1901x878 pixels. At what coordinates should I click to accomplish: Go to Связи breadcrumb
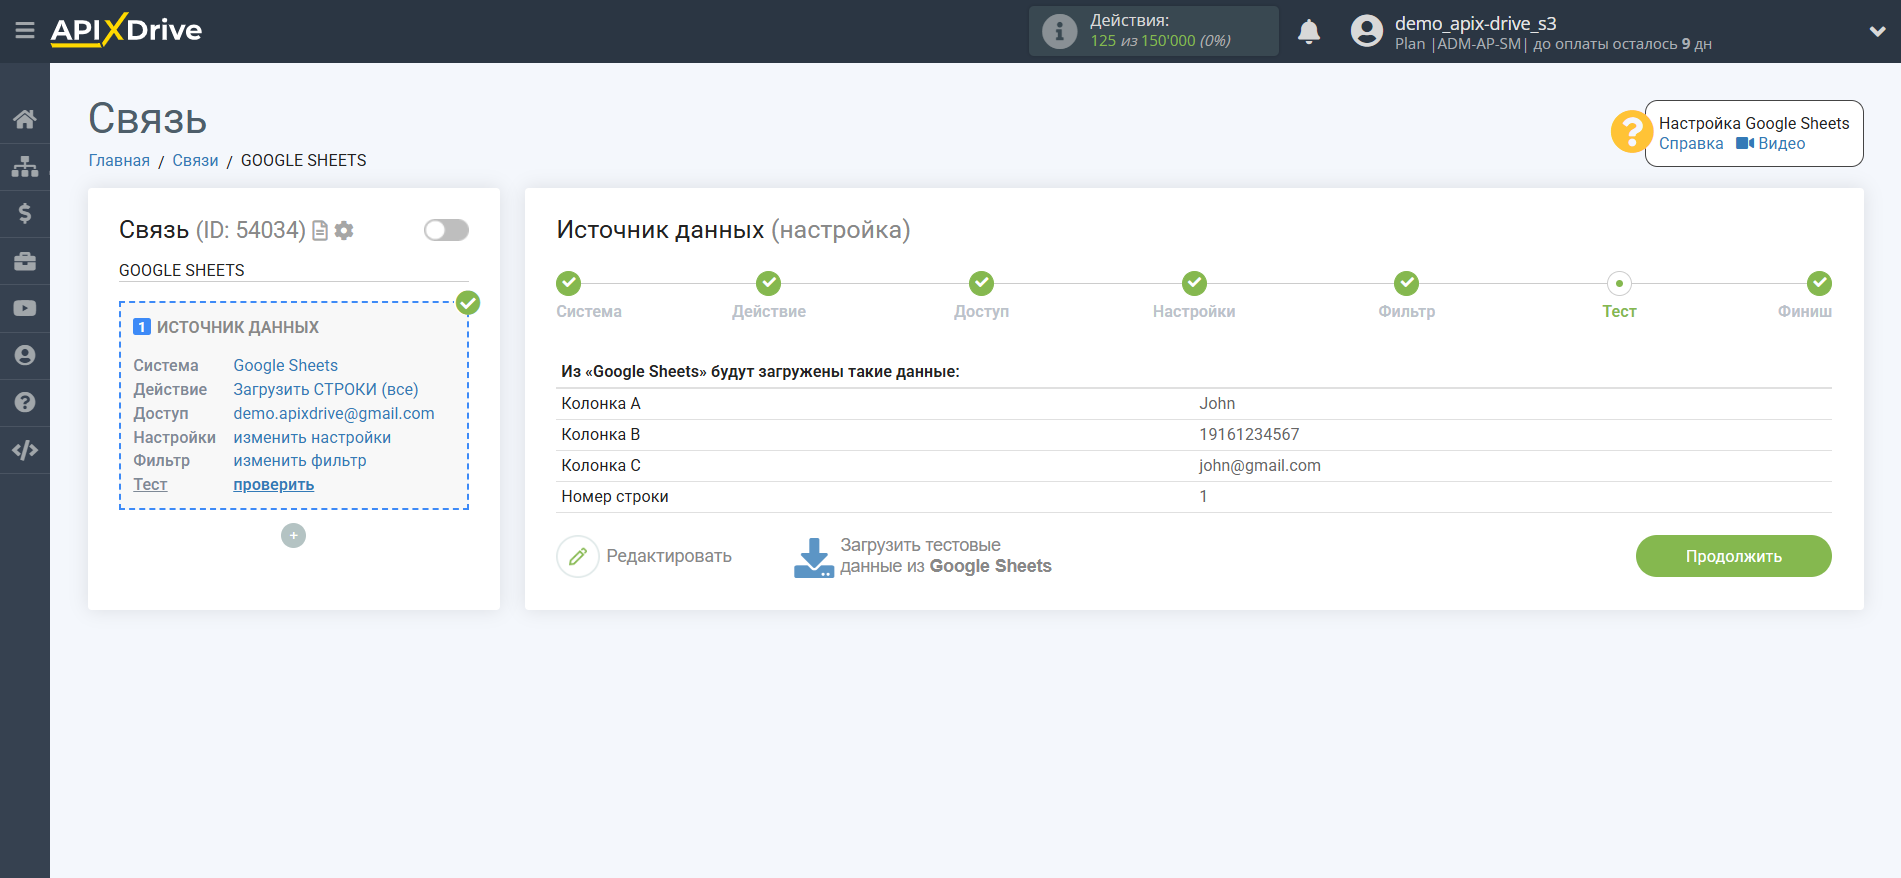195,160
